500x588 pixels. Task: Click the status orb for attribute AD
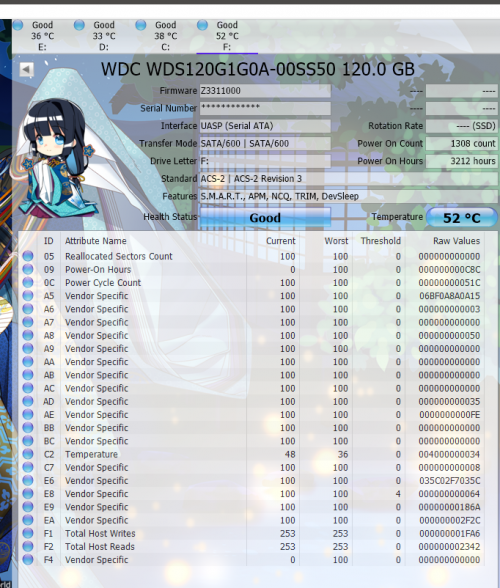pyautogui.click(x=28, y=401)
